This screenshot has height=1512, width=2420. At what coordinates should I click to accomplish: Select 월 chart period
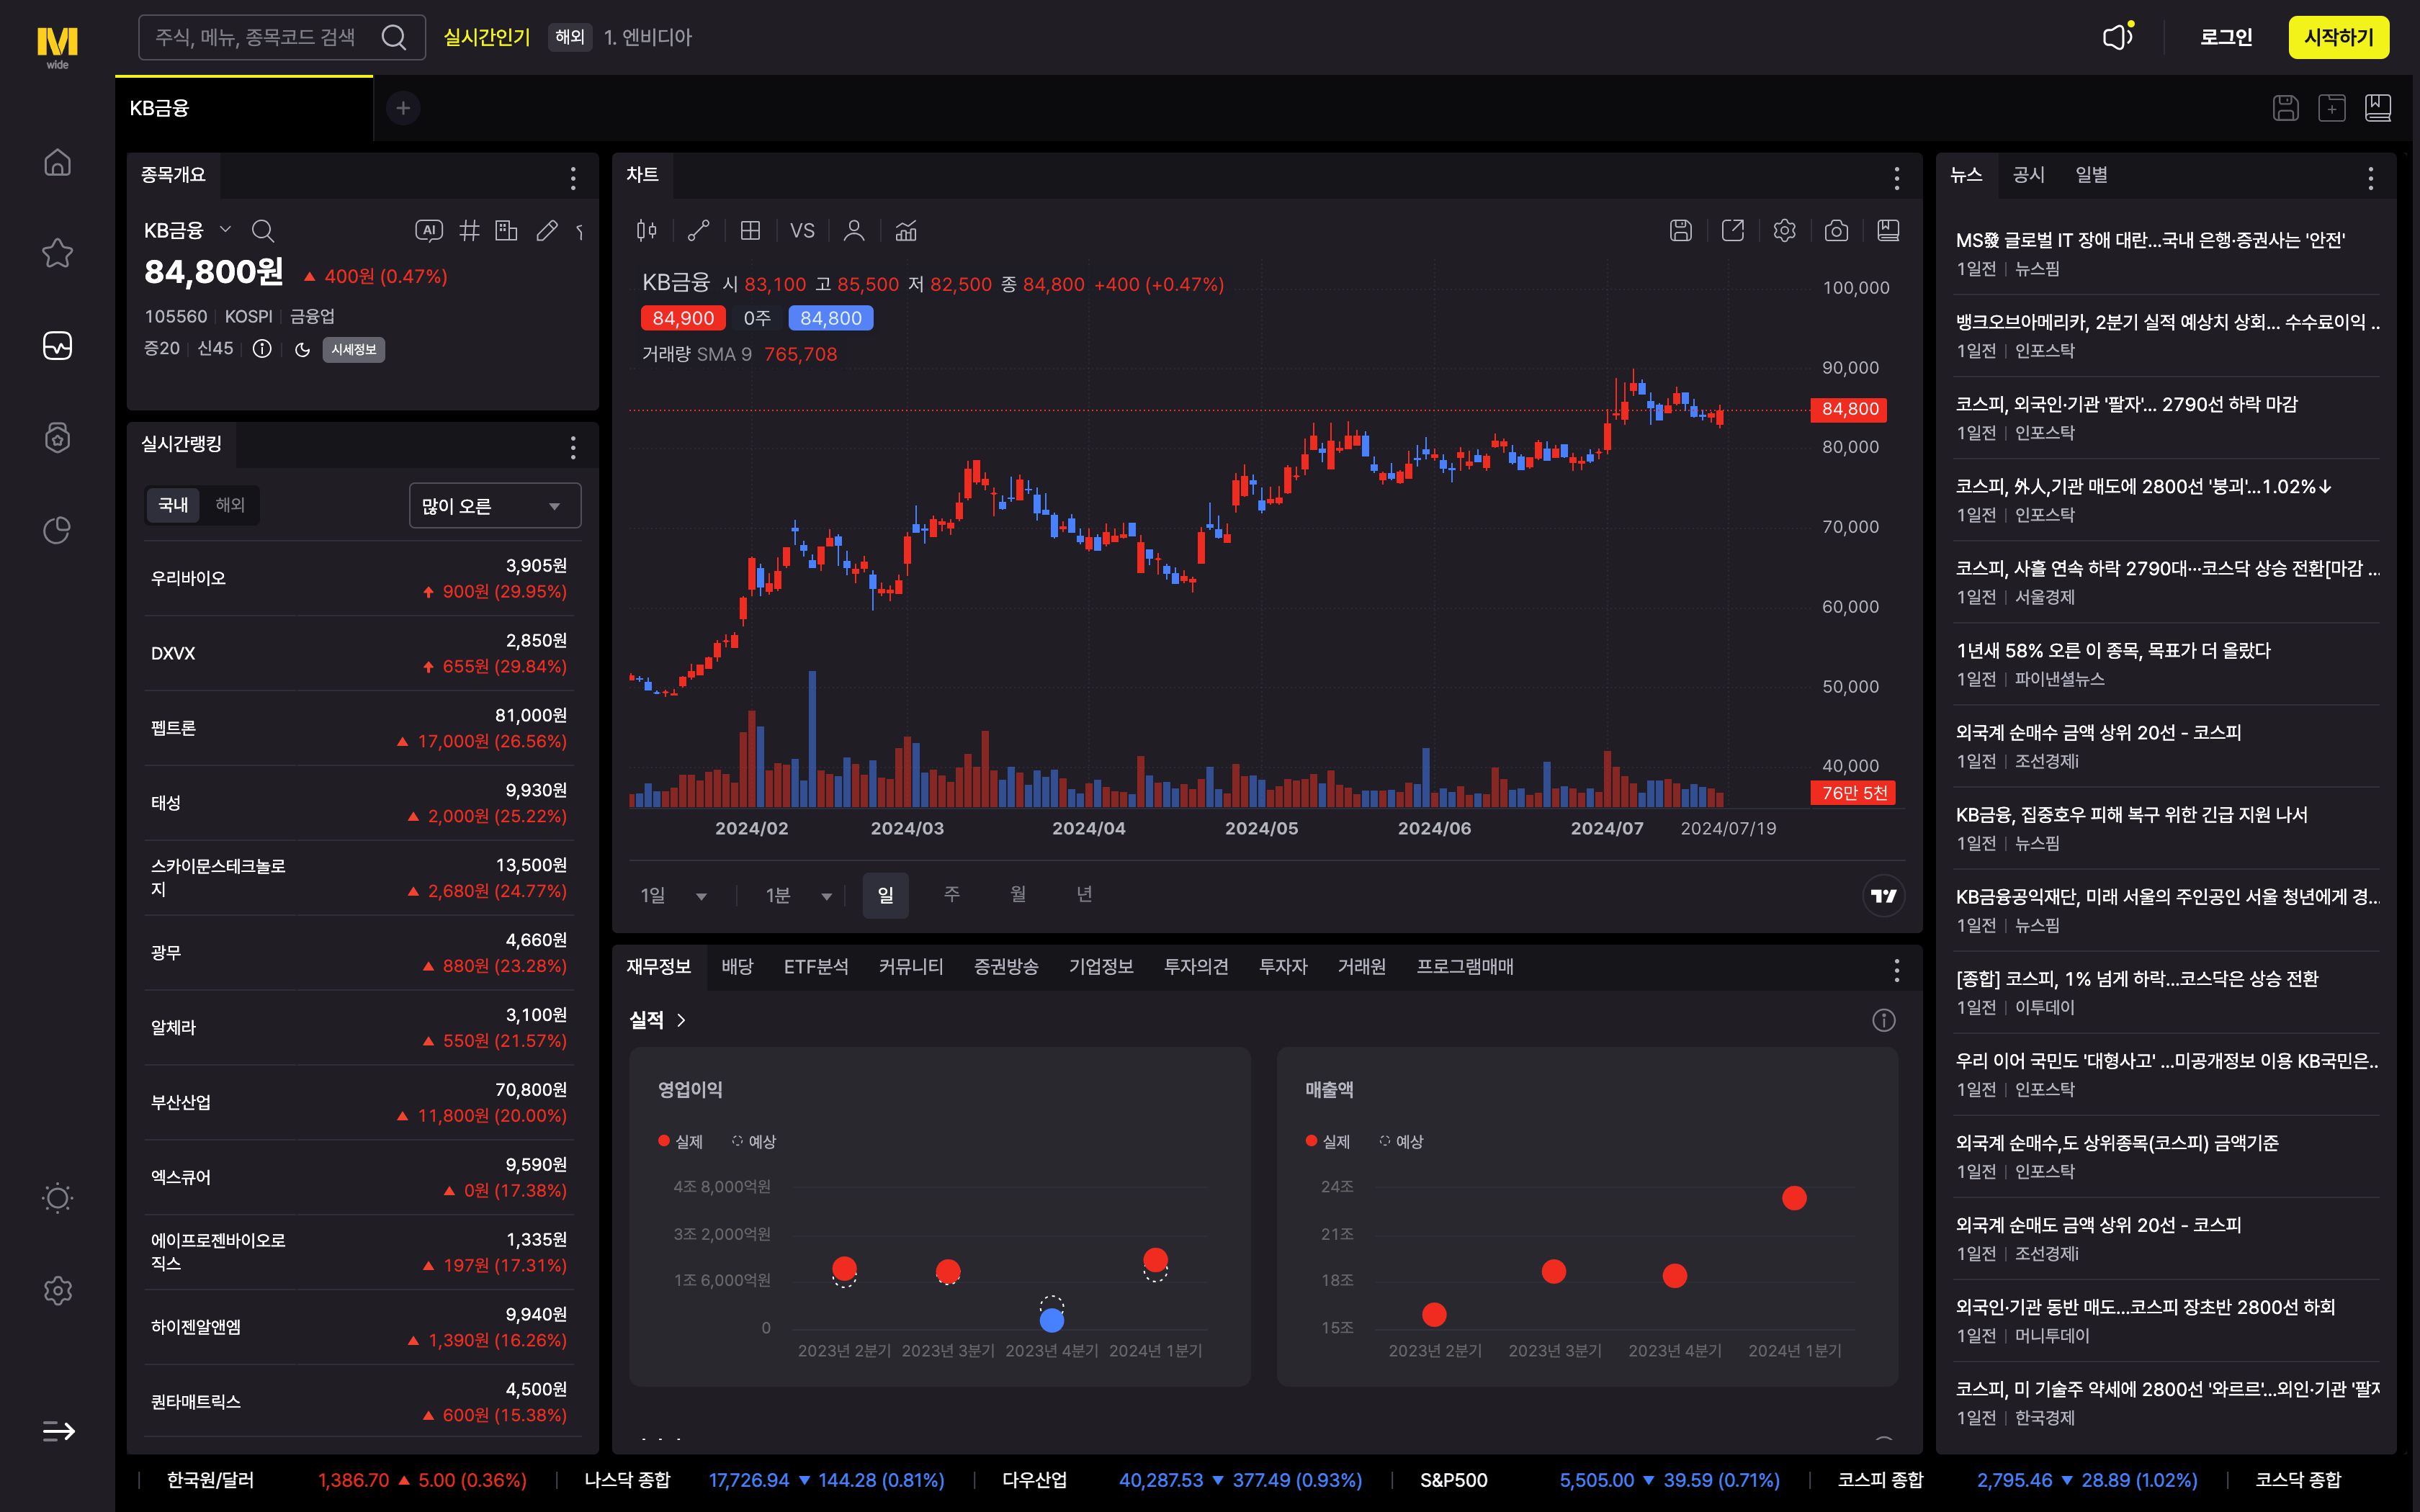tap(1018, 894)
